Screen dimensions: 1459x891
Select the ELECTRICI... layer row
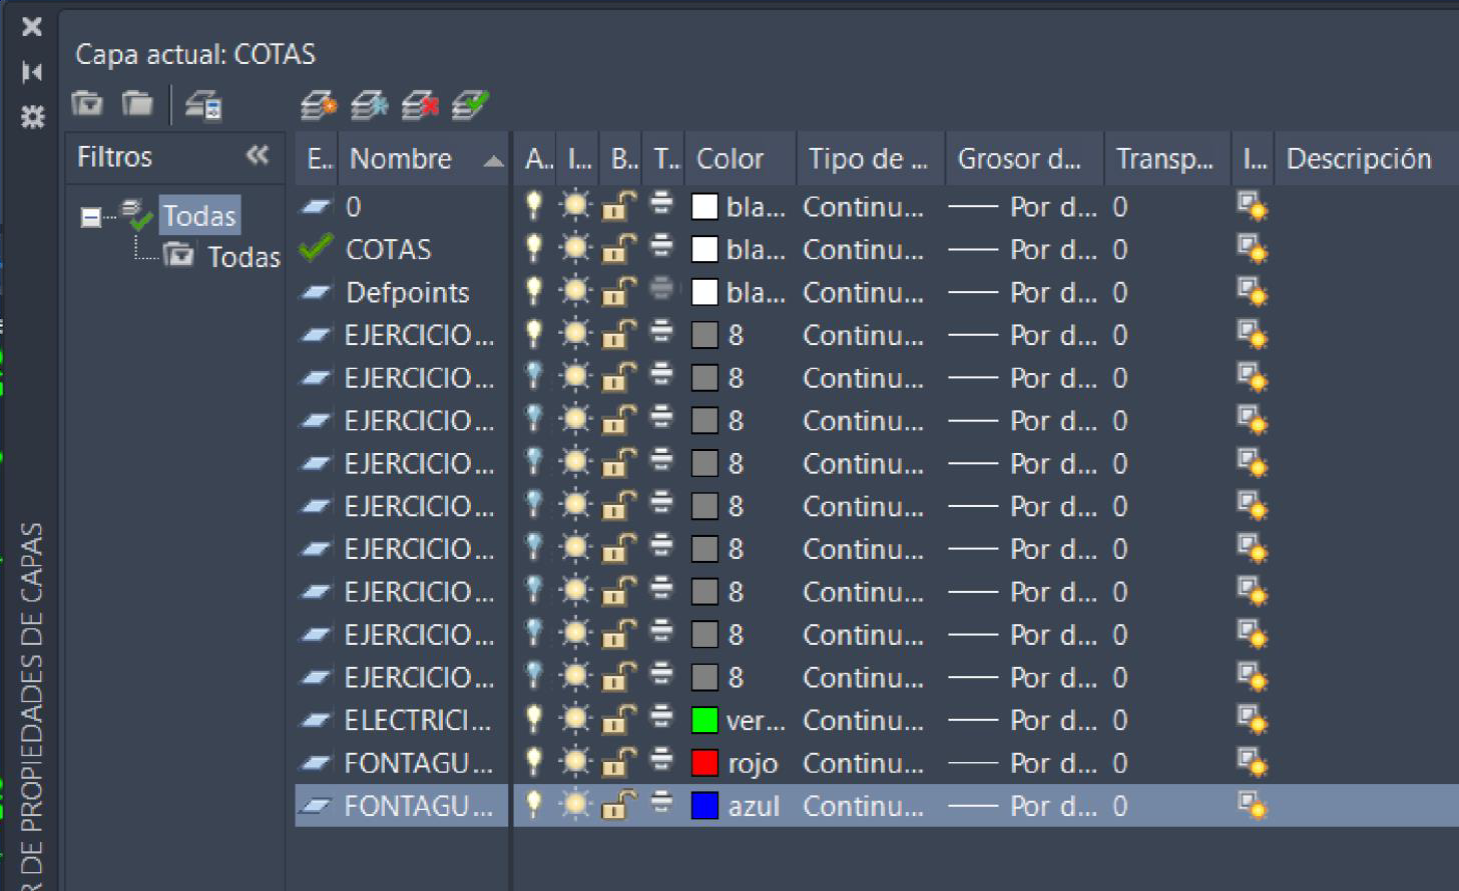(417, 720)
